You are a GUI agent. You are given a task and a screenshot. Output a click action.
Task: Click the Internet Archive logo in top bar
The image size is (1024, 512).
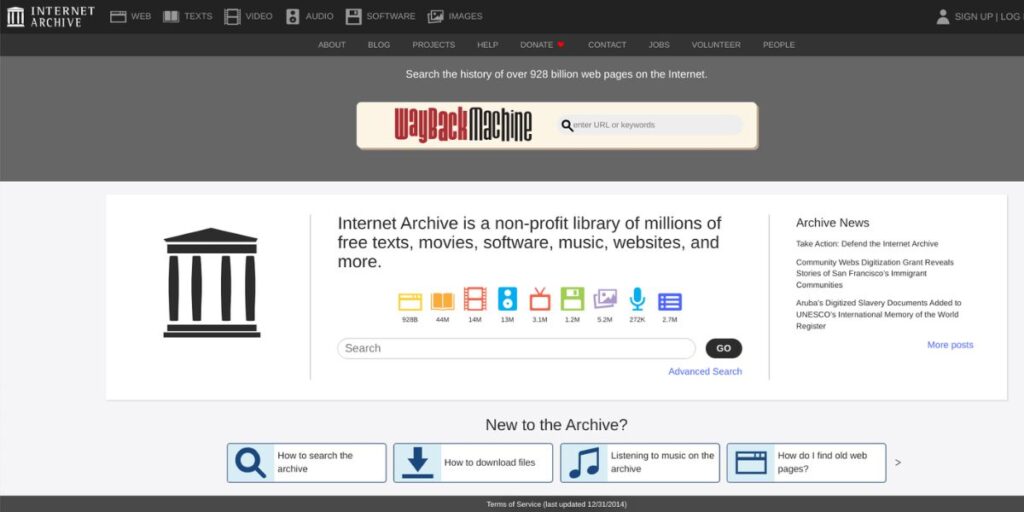coord(51,16)
